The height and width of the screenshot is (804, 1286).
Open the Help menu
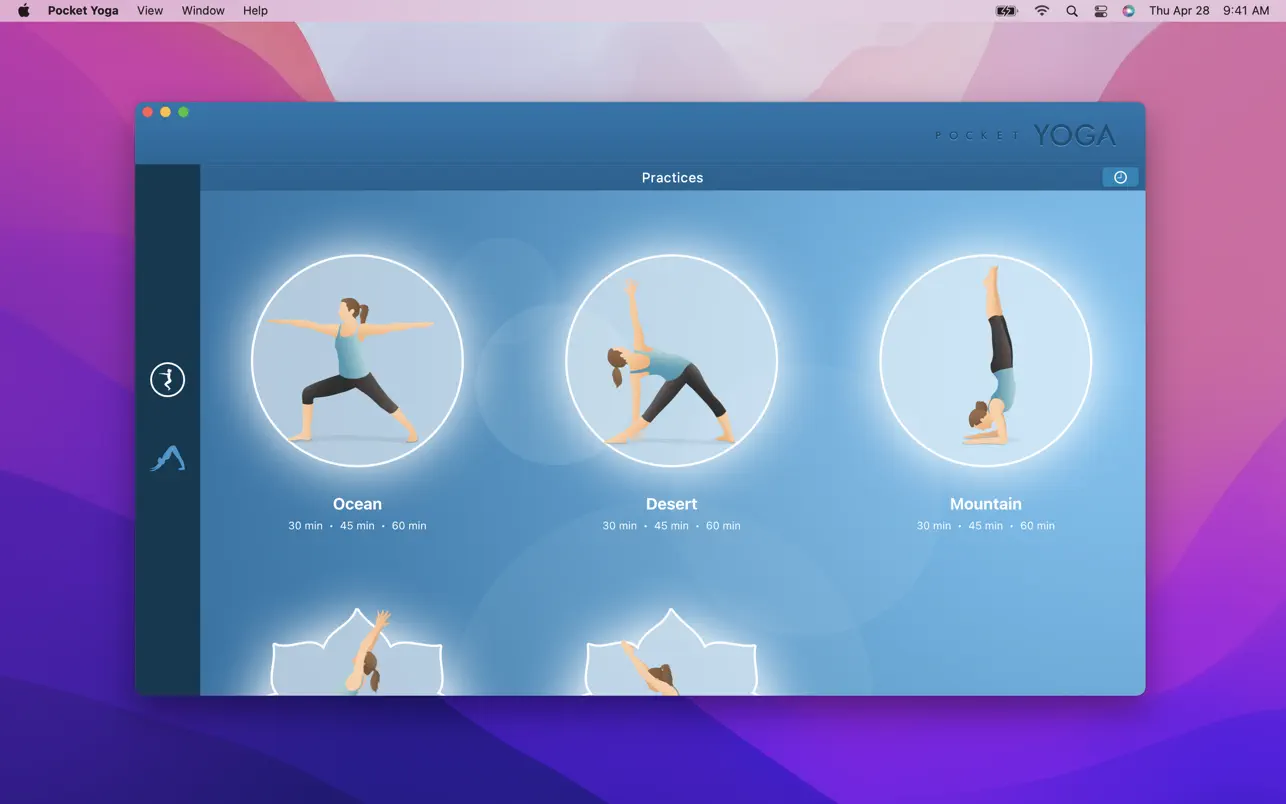(255, 11)
